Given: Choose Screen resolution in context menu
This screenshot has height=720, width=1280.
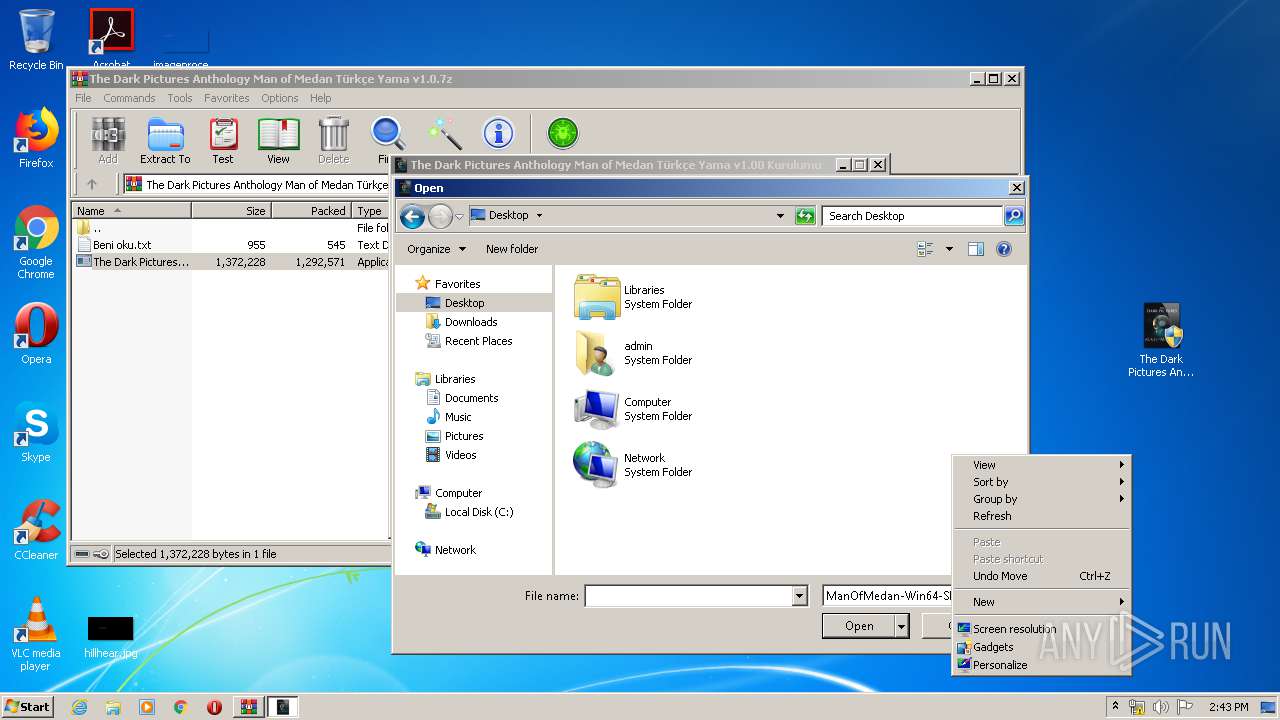Looking at the screenshot, I should coord(1041,629).
